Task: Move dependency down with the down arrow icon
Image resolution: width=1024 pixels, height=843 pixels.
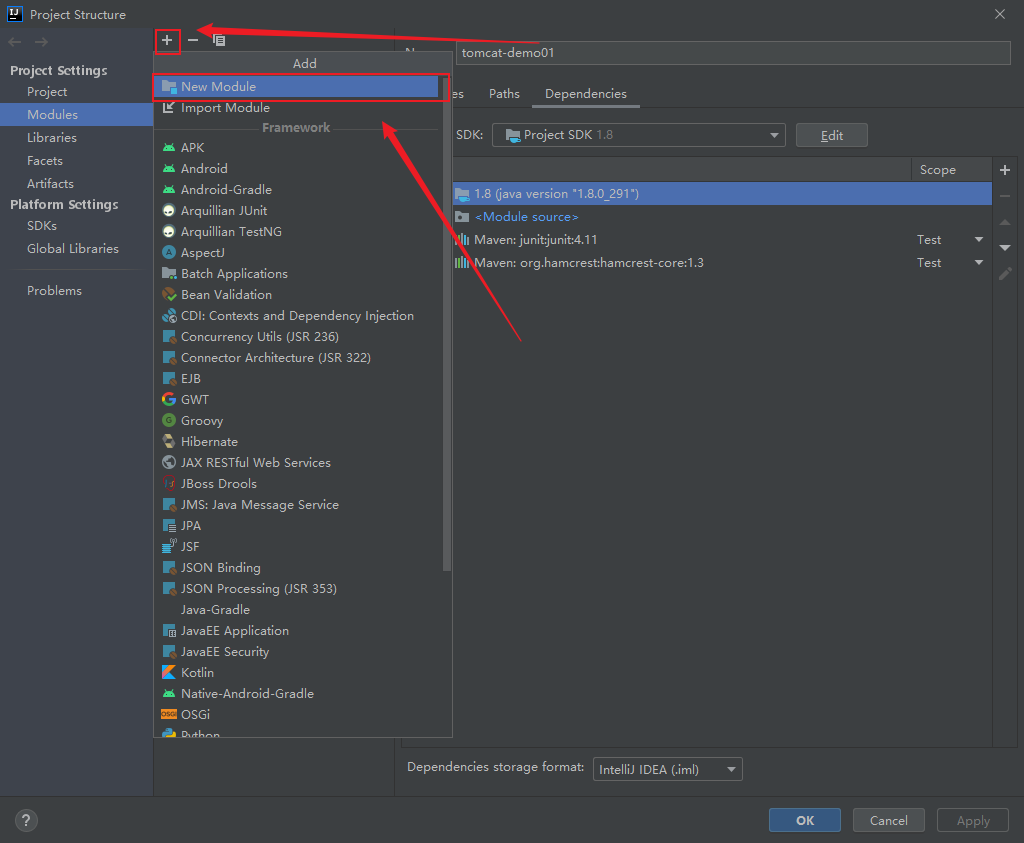Action: click(1005, 247)
